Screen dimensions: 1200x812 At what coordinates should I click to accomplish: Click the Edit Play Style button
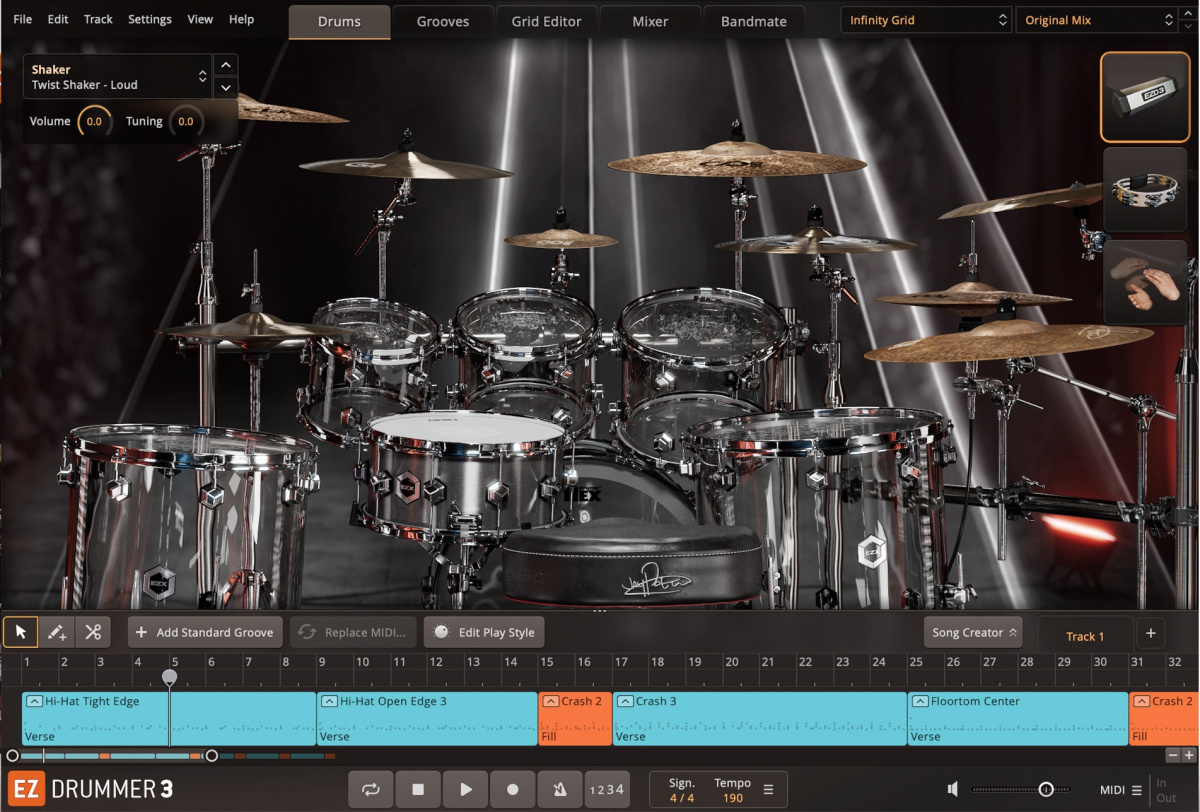pos(484,632)
